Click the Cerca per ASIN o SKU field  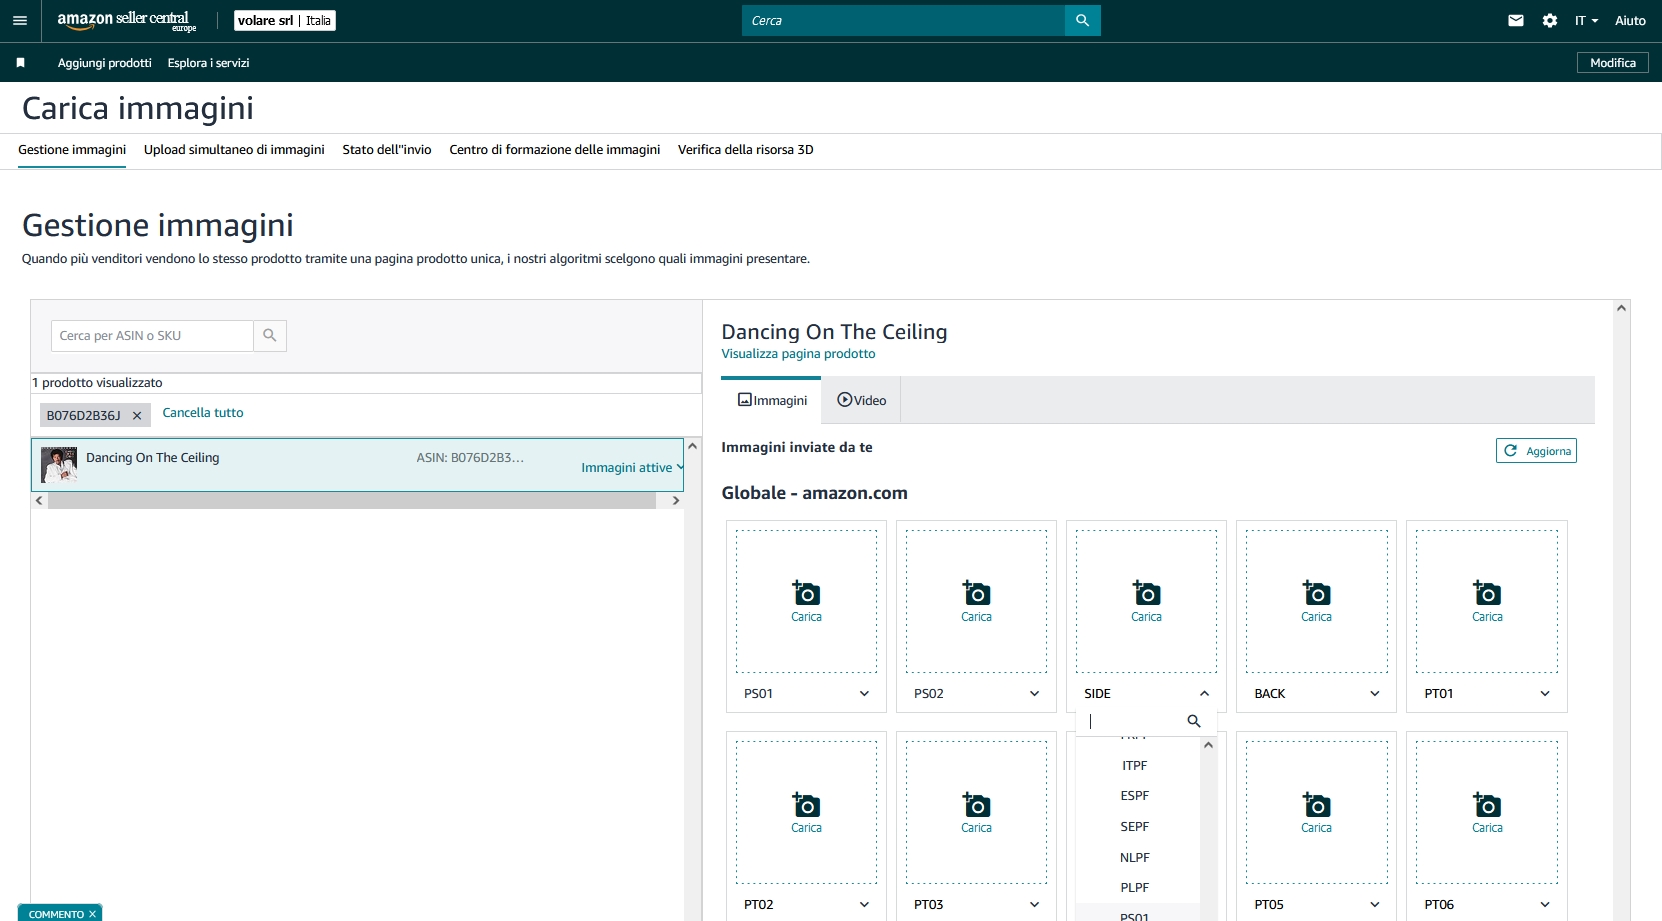pos(152,336)
